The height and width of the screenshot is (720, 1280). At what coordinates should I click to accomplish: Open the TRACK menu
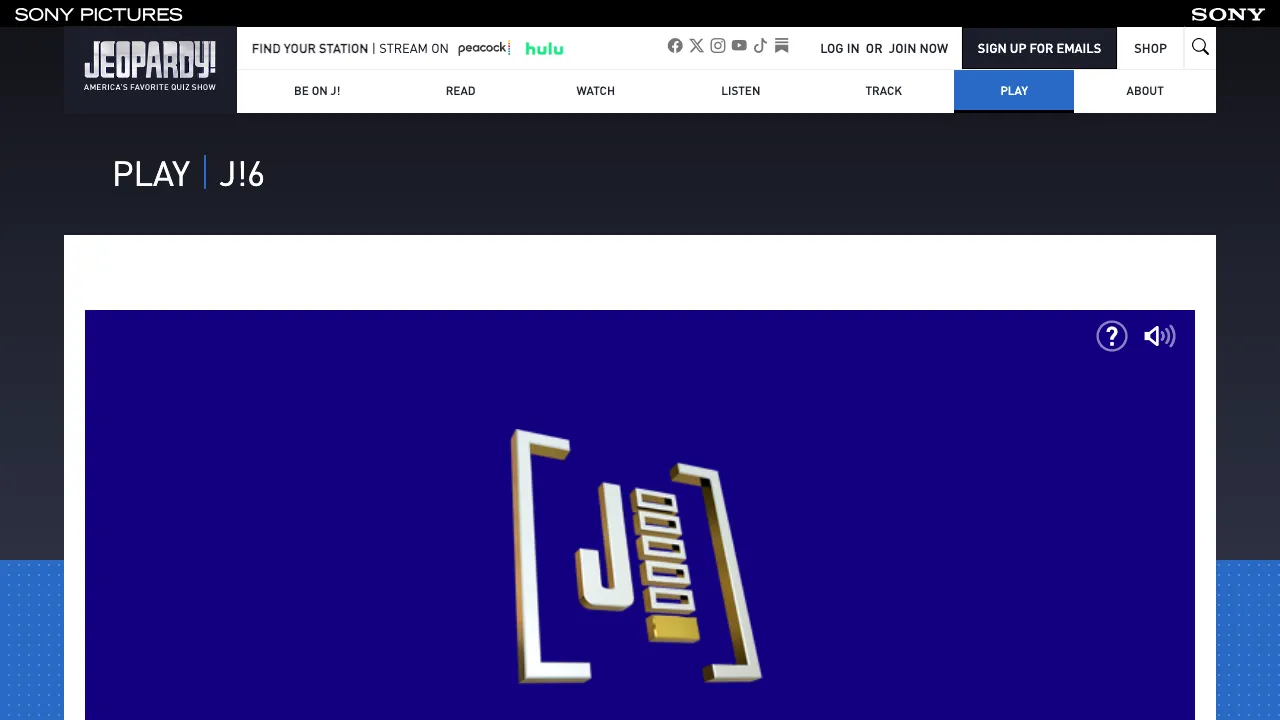click(x=884, y=91)
